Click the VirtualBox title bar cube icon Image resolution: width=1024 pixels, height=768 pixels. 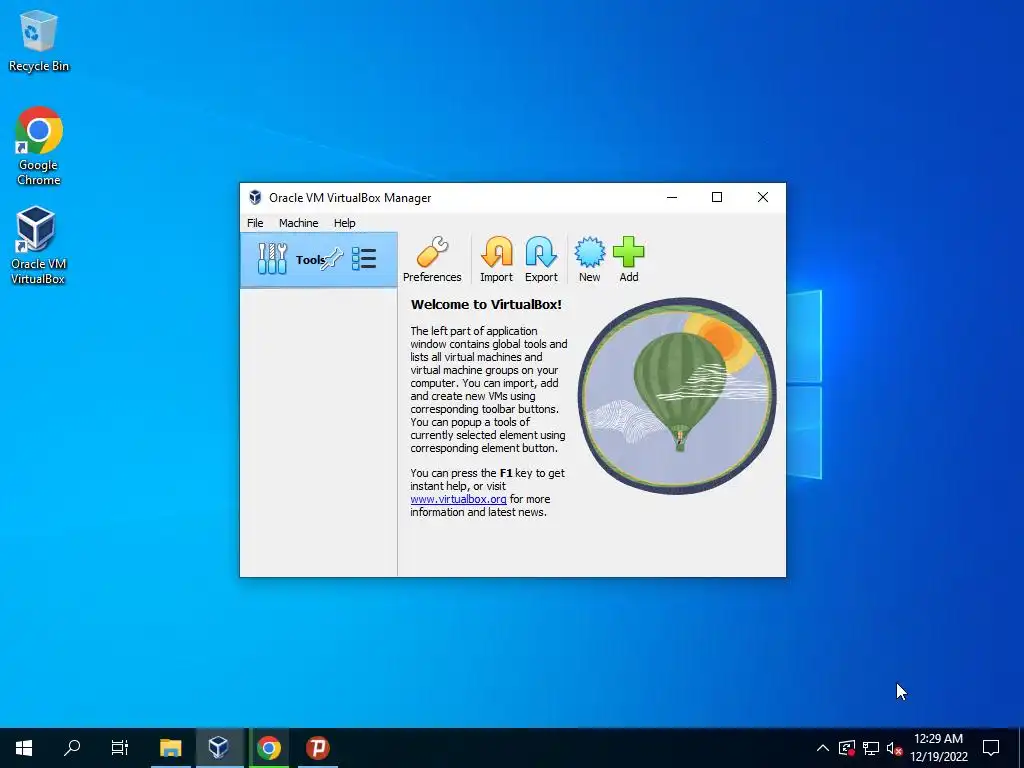pyautogui.click(x=255, y=197)
